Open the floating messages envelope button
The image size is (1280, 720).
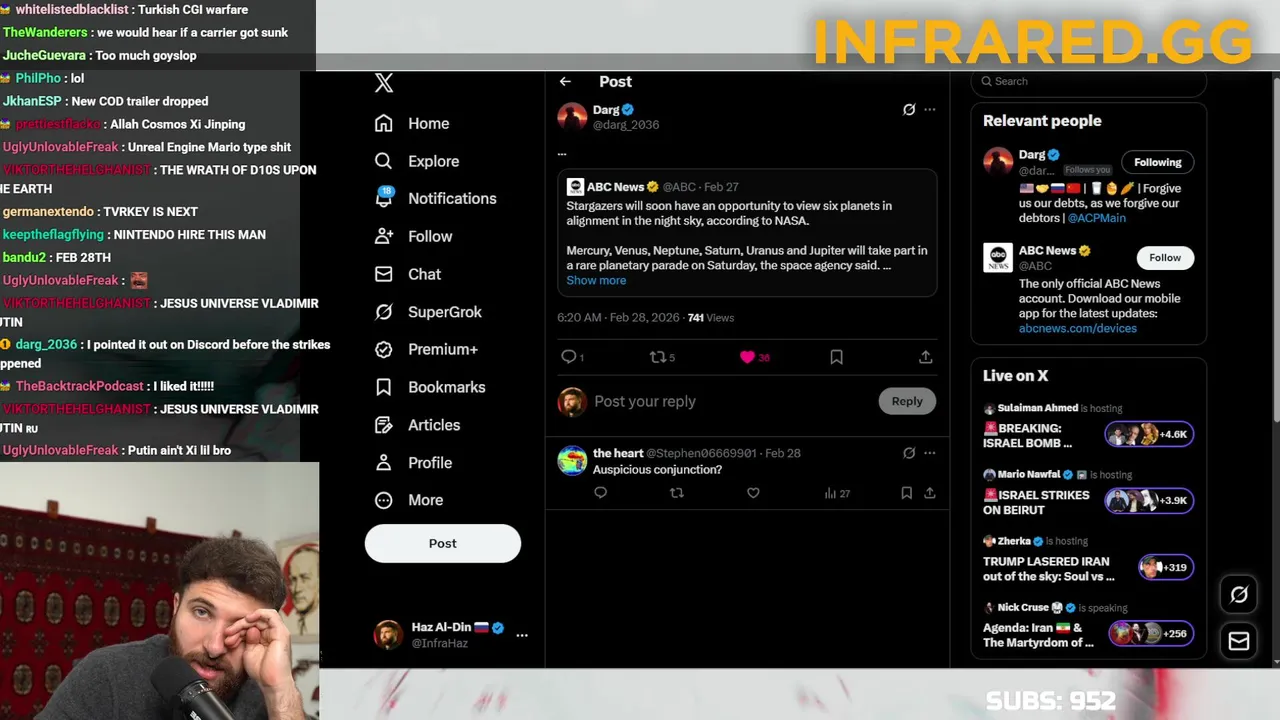tap(1238, 642)
